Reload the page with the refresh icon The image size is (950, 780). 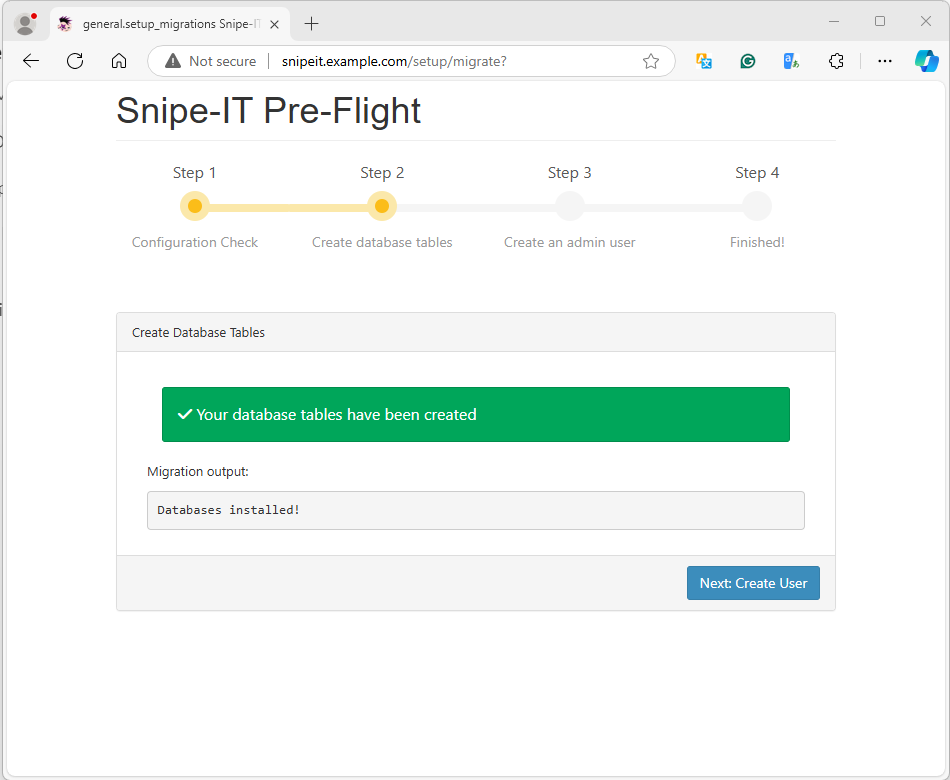point(75,61)
